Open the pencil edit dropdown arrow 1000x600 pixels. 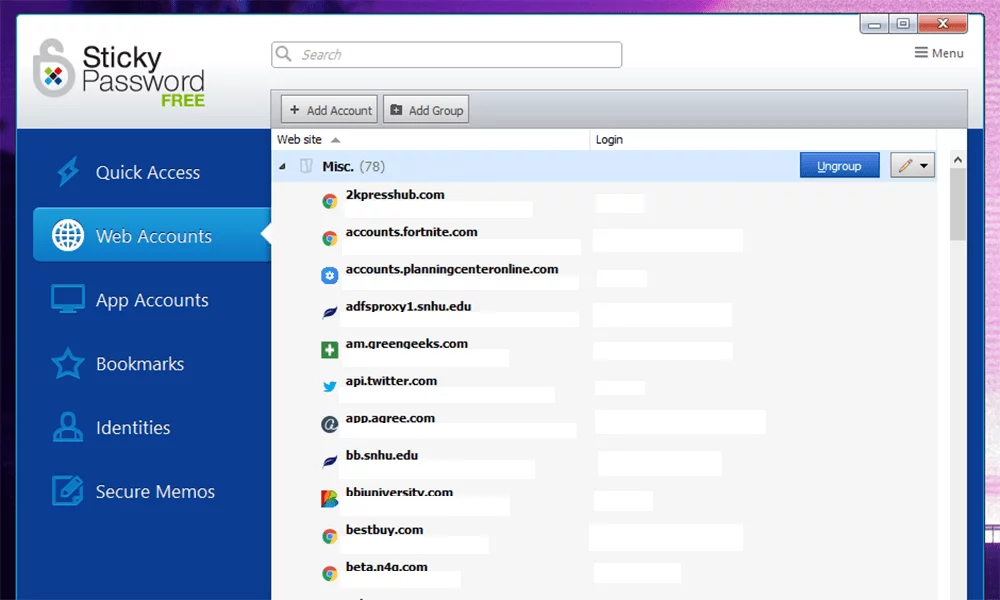pyautogui.click(x=924, y=166)
